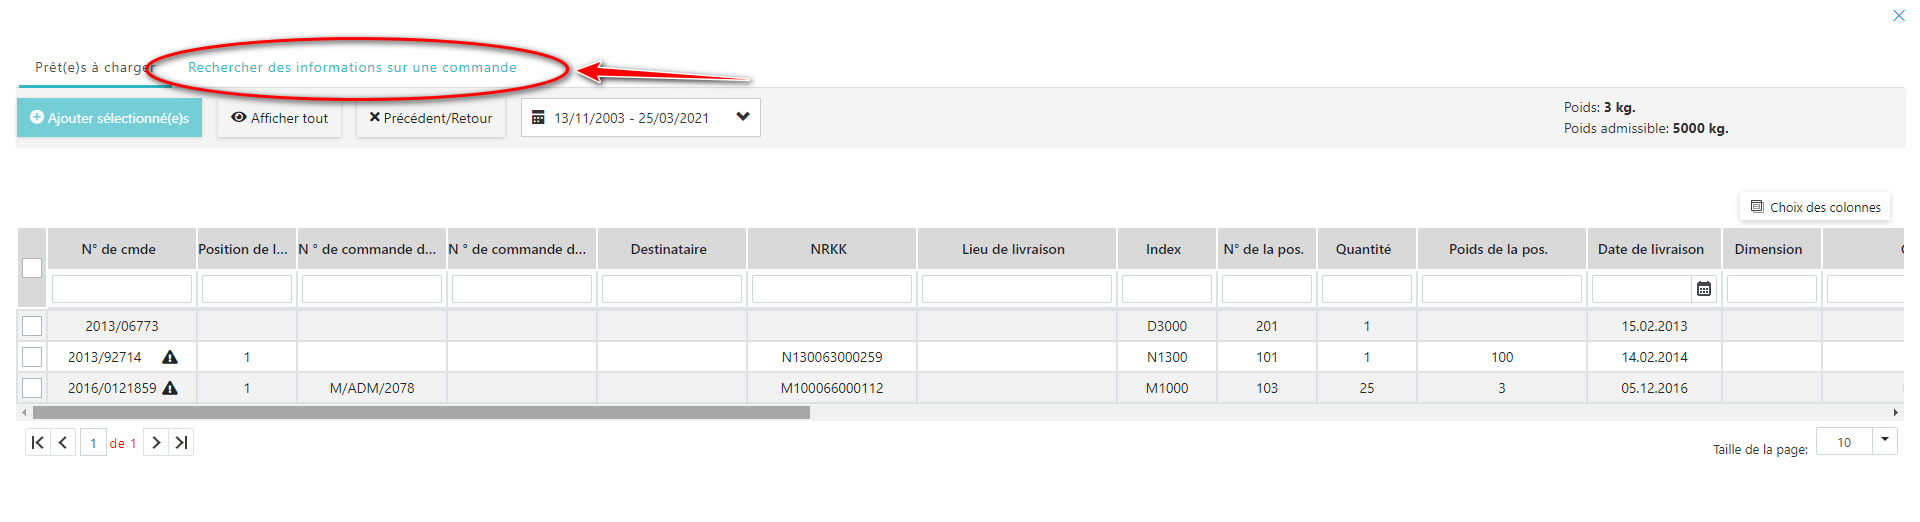
Task: Expand the date range 13/11/2003 - 25/03/2021 dropdown
Action: click(x=742, y=117)
